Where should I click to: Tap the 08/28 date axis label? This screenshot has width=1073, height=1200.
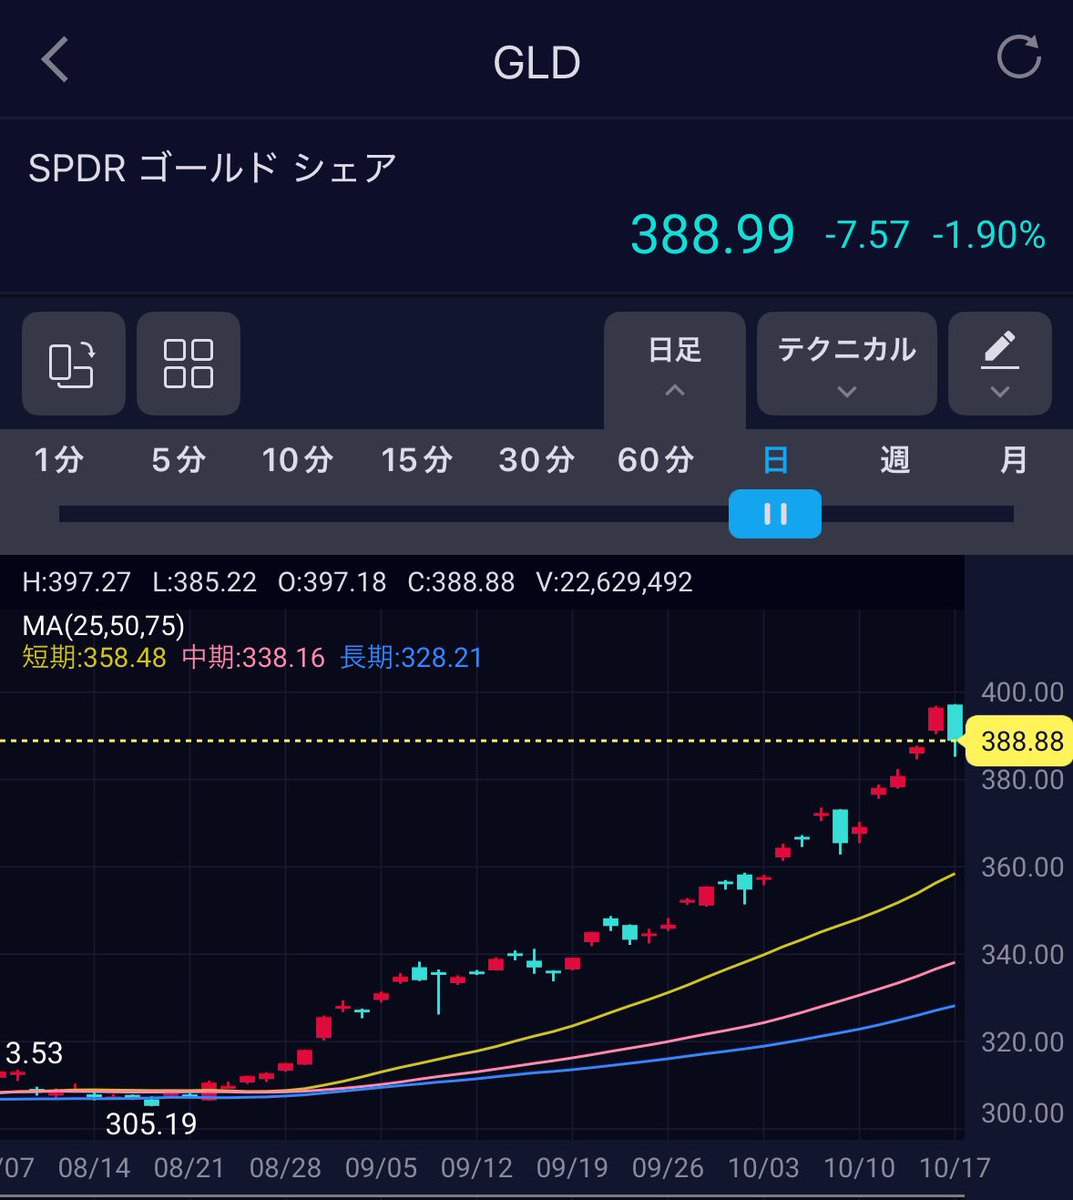pyautogui.click(x=285, y=1167)
